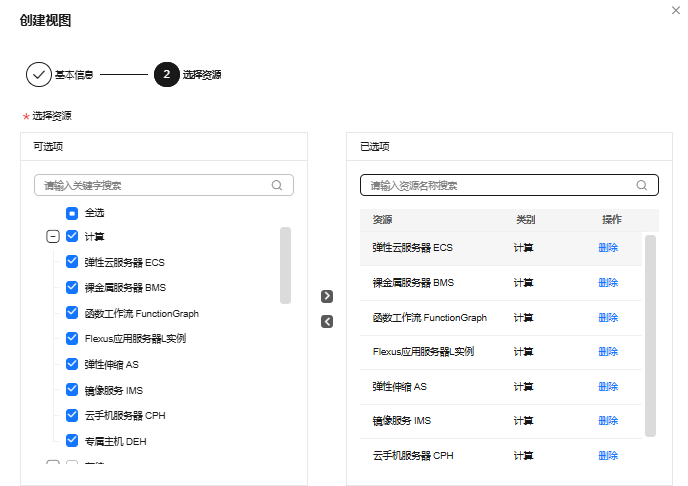Image resolution: width=688 pixels, height=486 pixels.
Task: Select the 基本信息 step label
Action: 74,75
